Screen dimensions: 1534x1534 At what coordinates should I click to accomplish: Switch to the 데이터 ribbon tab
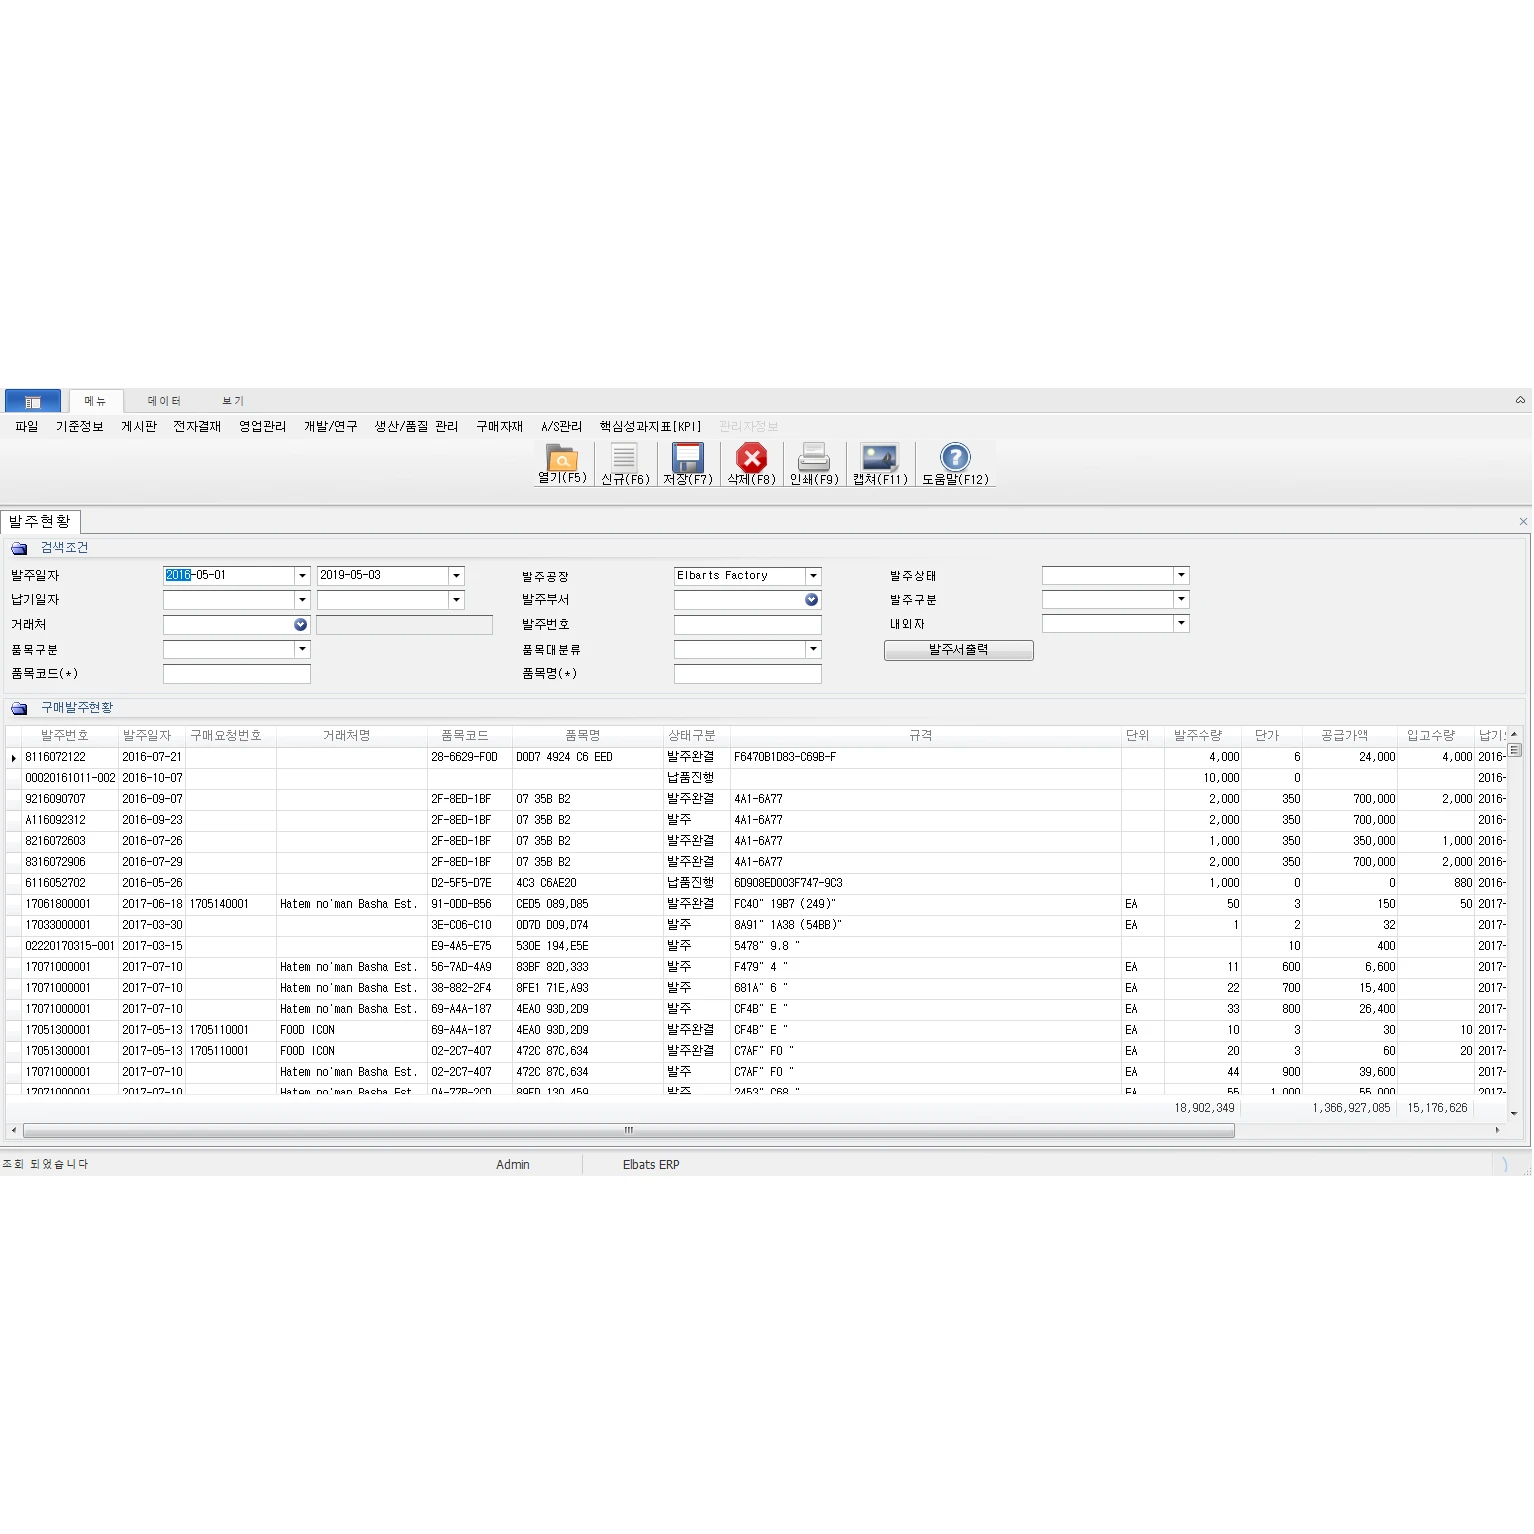(x=164, y=401)
